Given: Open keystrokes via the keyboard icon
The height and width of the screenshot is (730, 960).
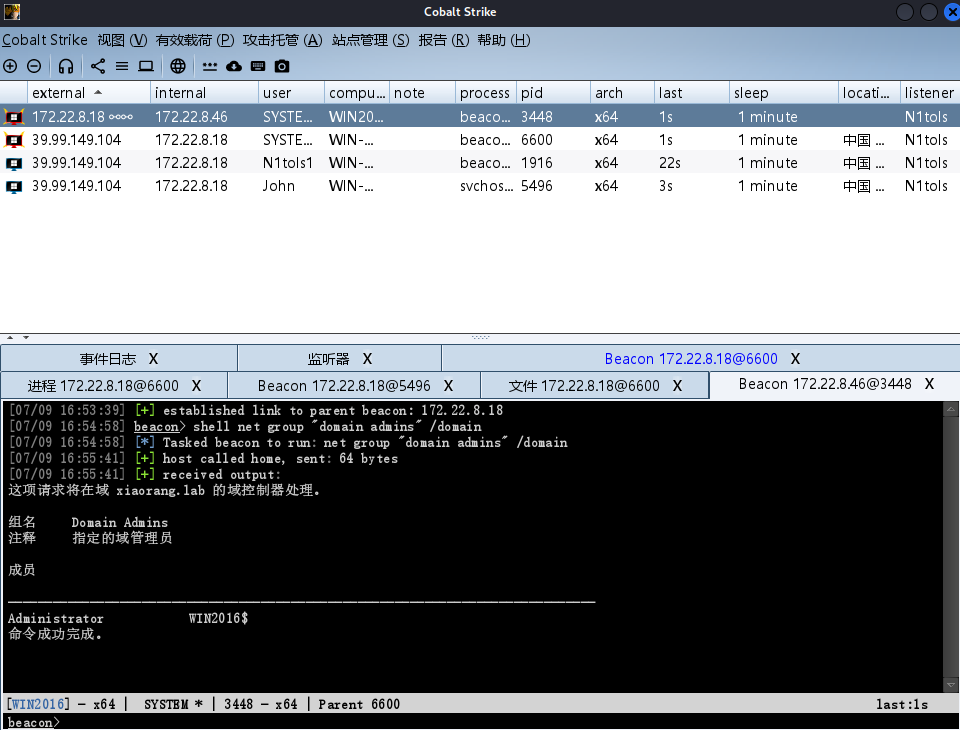Looking at the screenshot, I should click(x=258, y=66).
